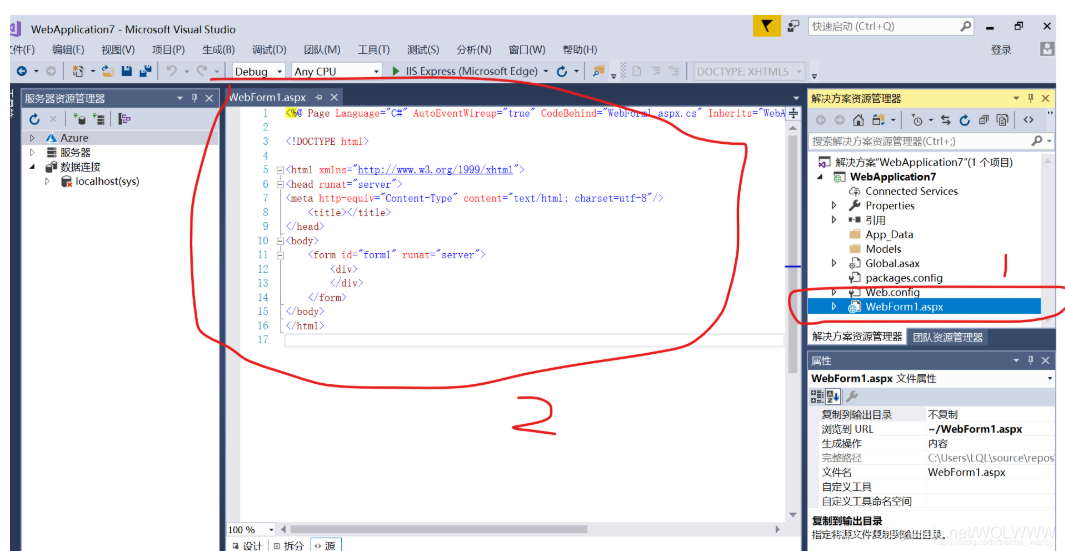Click the Solution Explorer search box

pos(931,141)
